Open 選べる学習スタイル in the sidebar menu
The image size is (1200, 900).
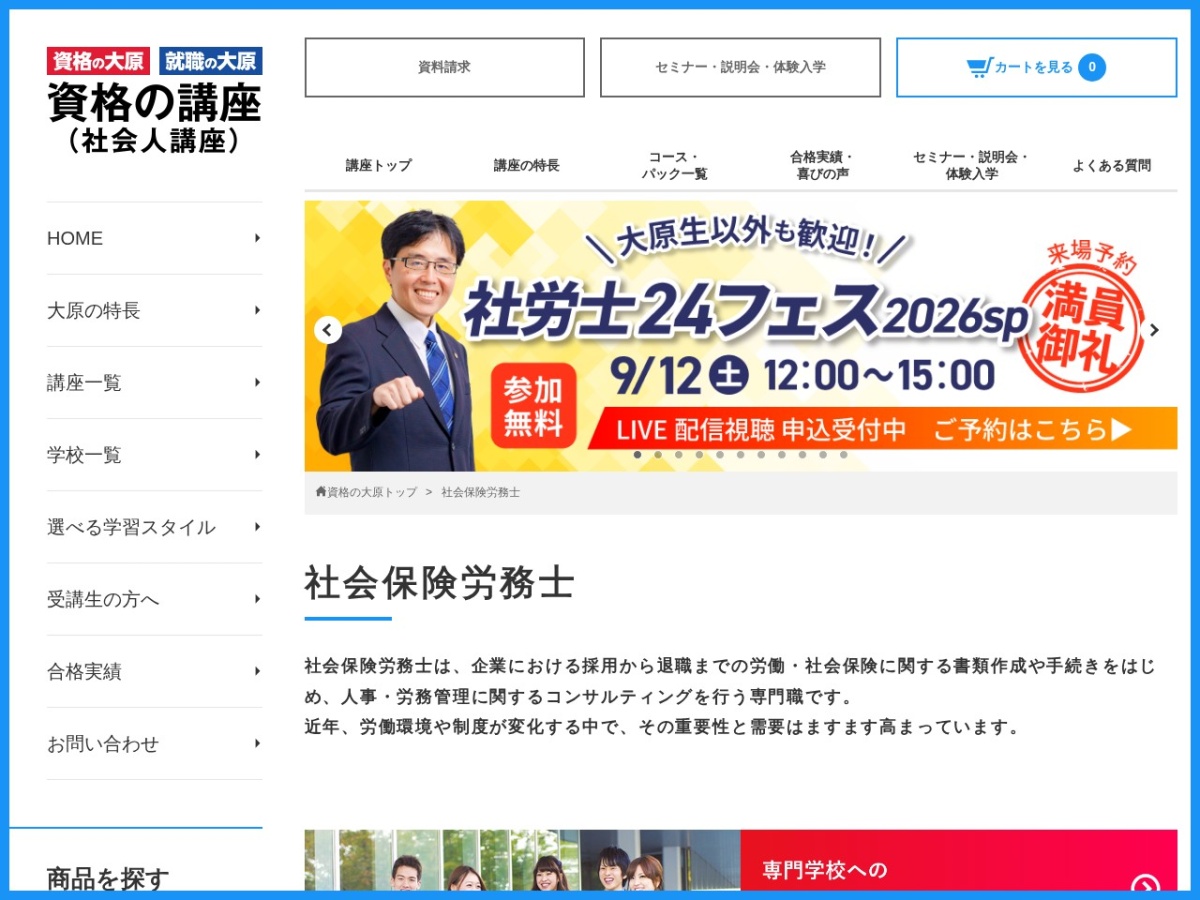pos(155,527)
